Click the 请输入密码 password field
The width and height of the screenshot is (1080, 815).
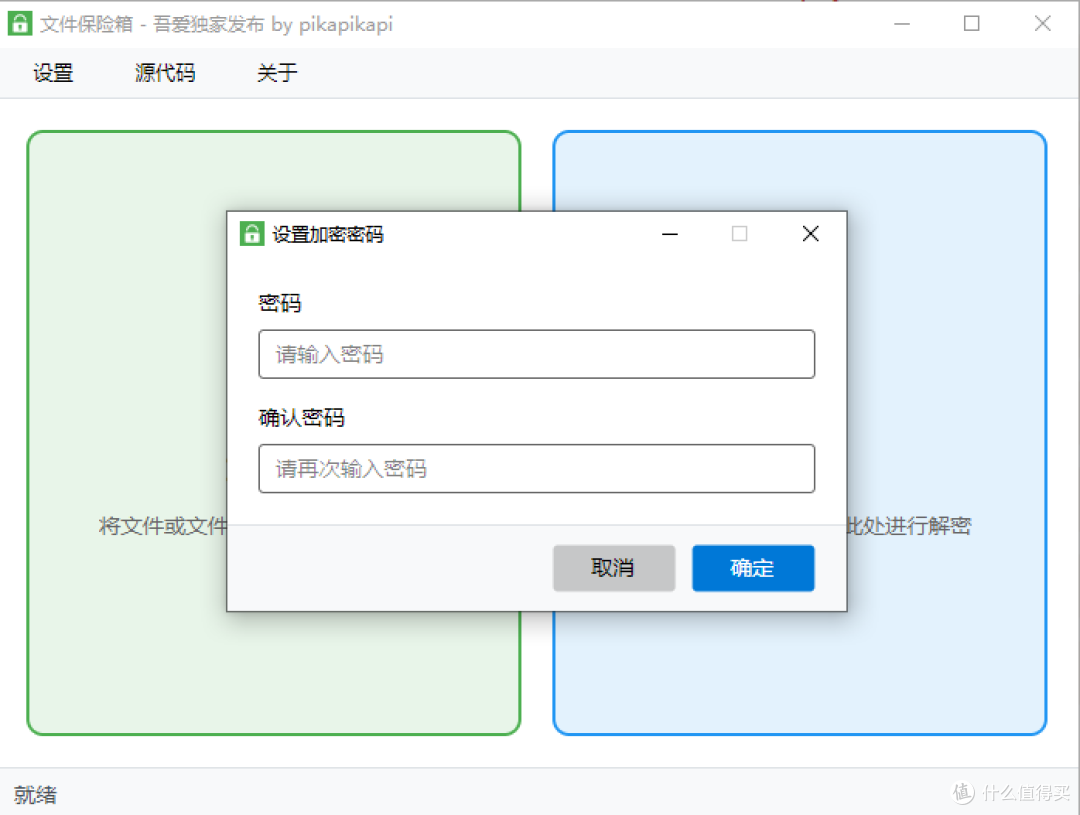[x=537, y=354]
